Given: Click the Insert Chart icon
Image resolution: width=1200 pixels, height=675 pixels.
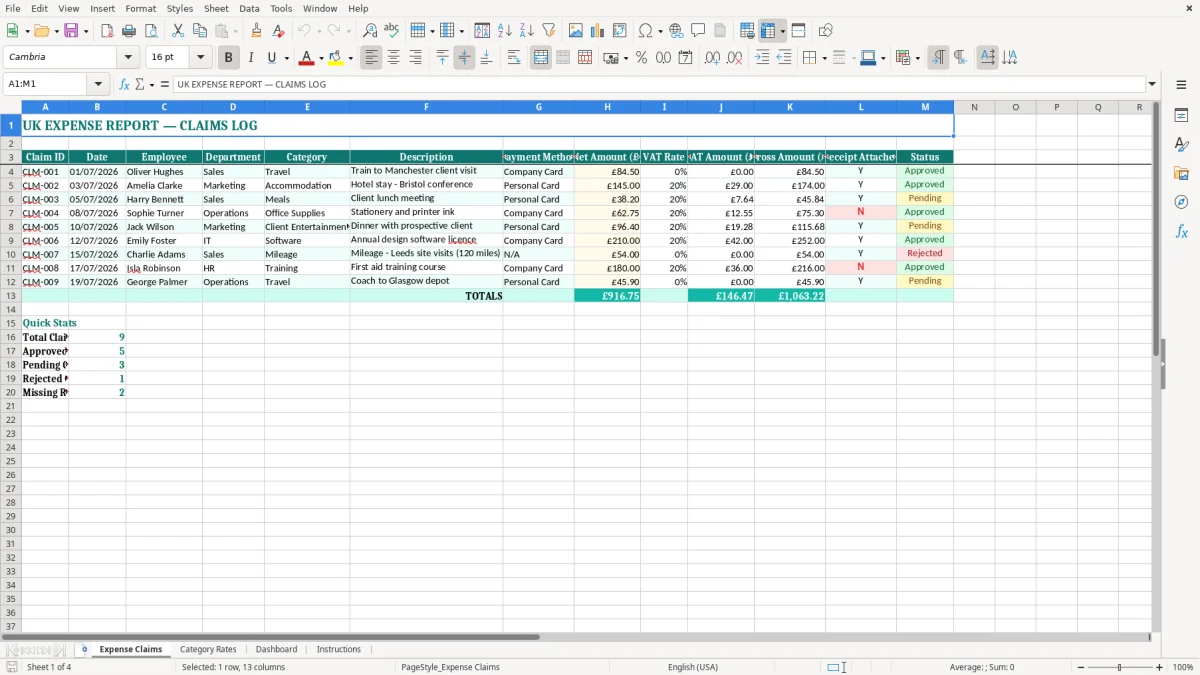Looking at the screenshot, I should pos(598,31).
